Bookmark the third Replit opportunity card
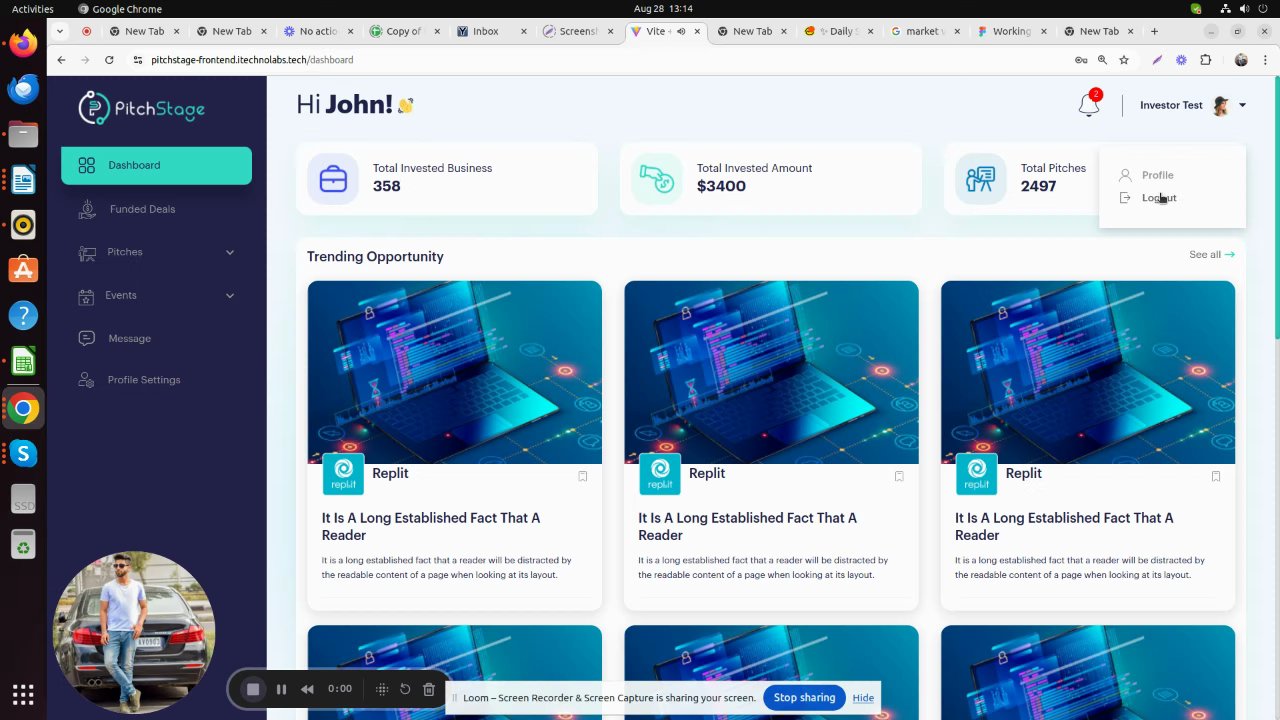This screenshot has width=1280, height=720. tap(1216, 477)
